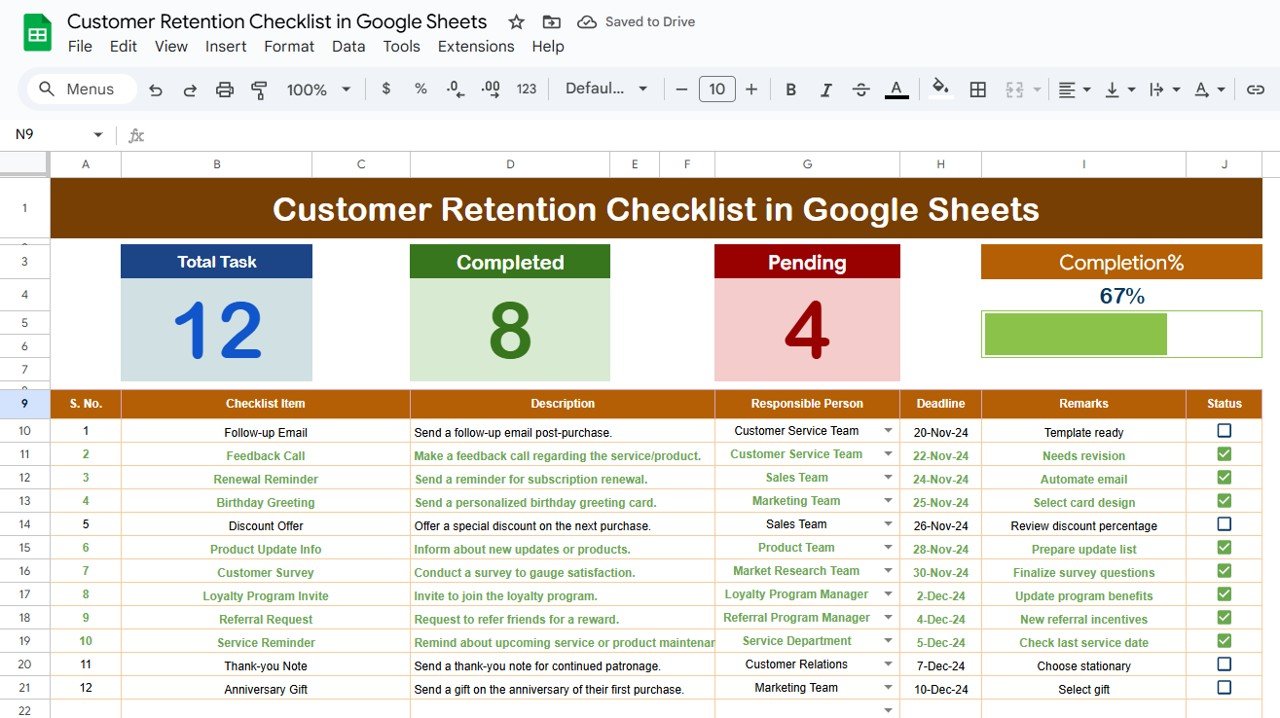Open the Insert menu

point(226,46)
